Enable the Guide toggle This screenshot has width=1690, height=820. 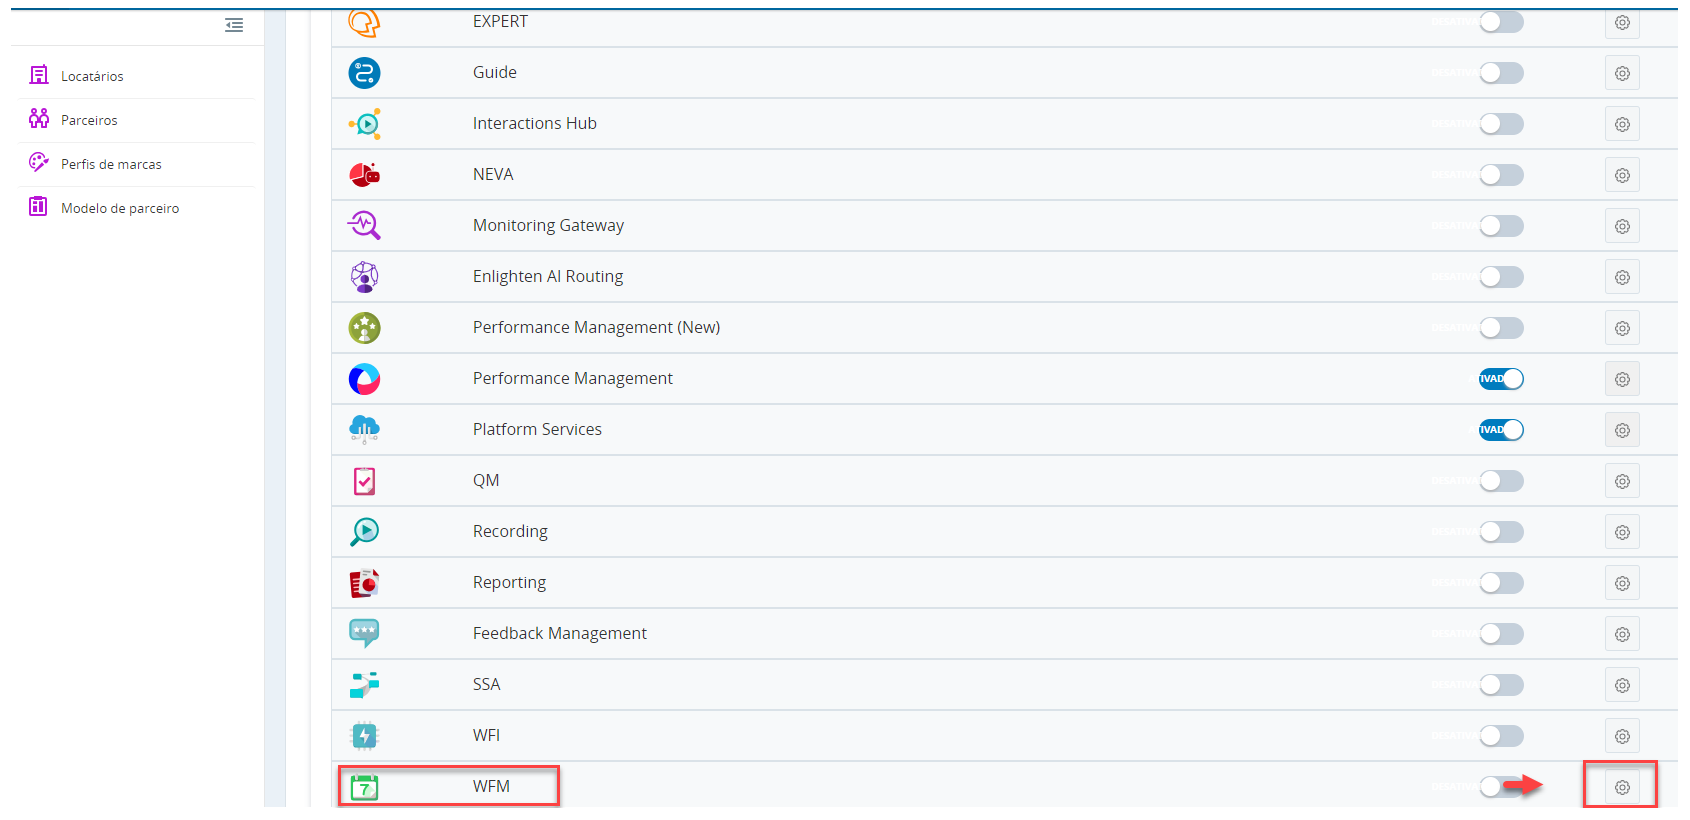point(1501,73)
